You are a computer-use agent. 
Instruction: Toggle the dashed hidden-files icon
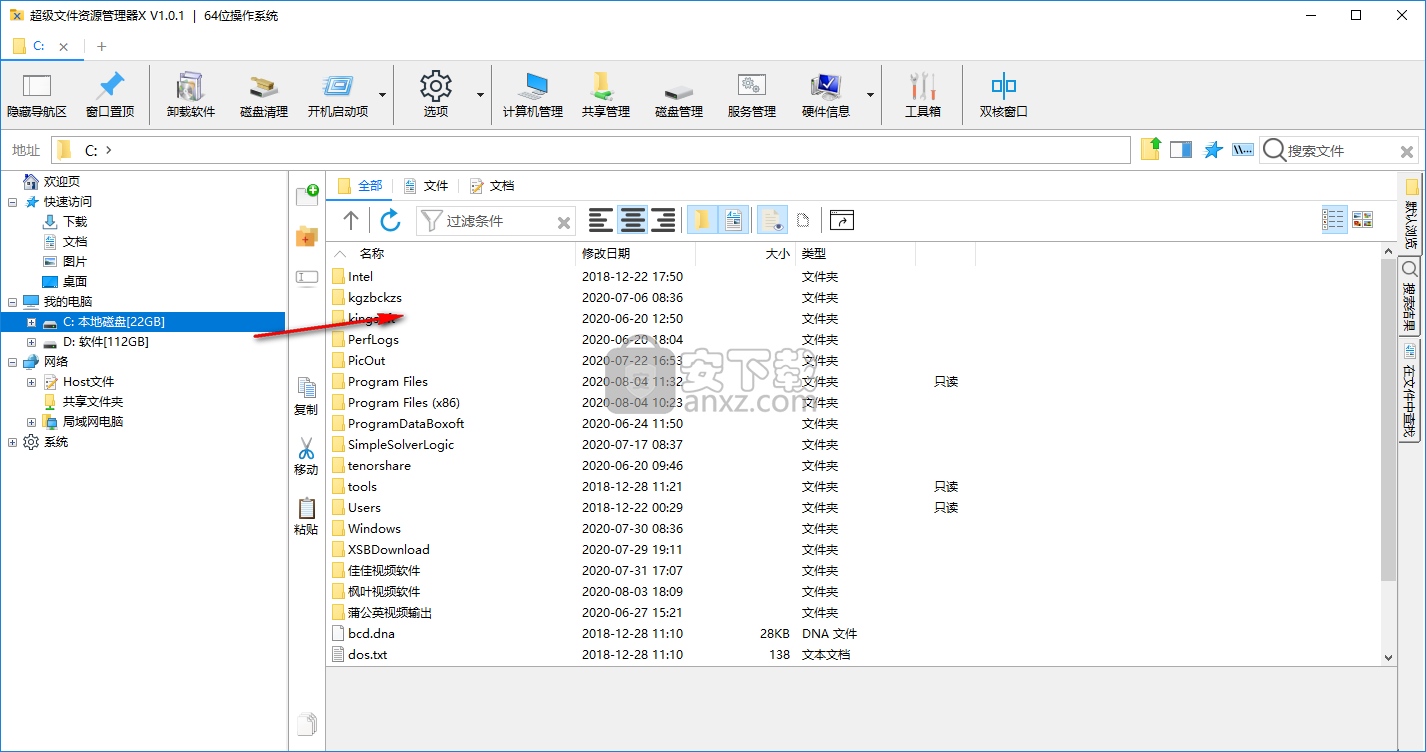click(803, 220)
